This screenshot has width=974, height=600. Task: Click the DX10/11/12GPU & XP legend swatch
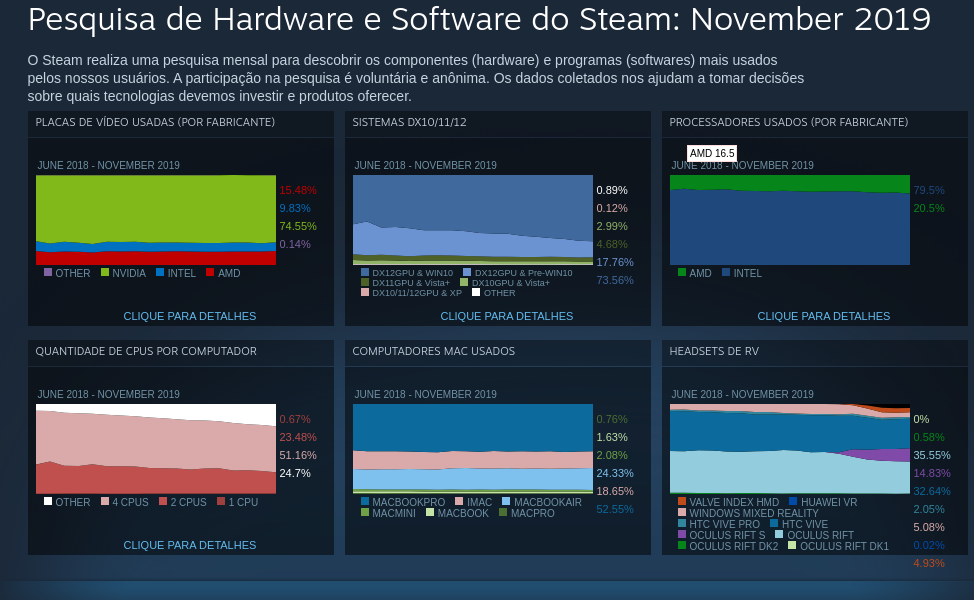[365, 292]
